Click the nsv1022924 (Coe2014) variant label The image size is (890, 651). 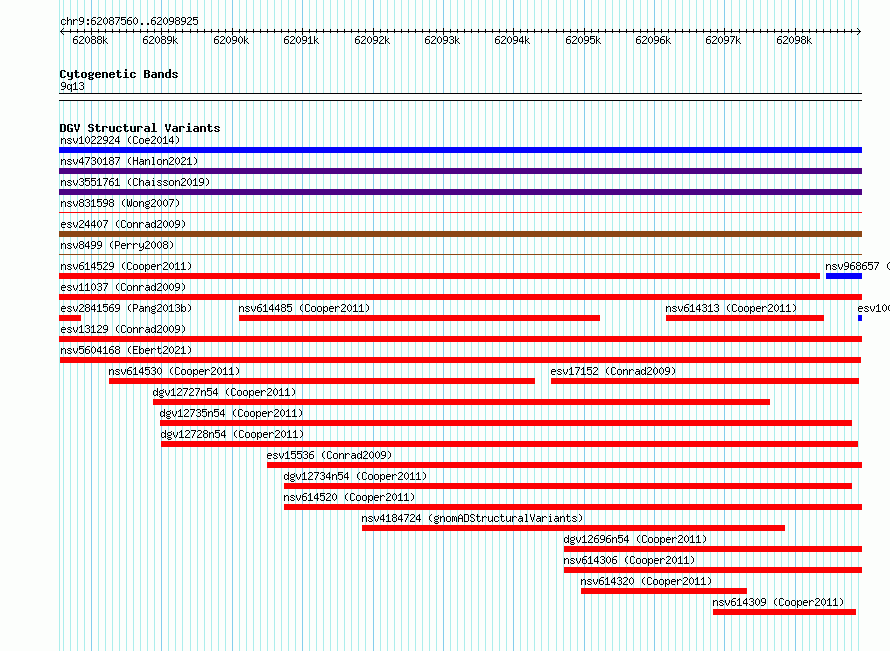click(120, 140)
